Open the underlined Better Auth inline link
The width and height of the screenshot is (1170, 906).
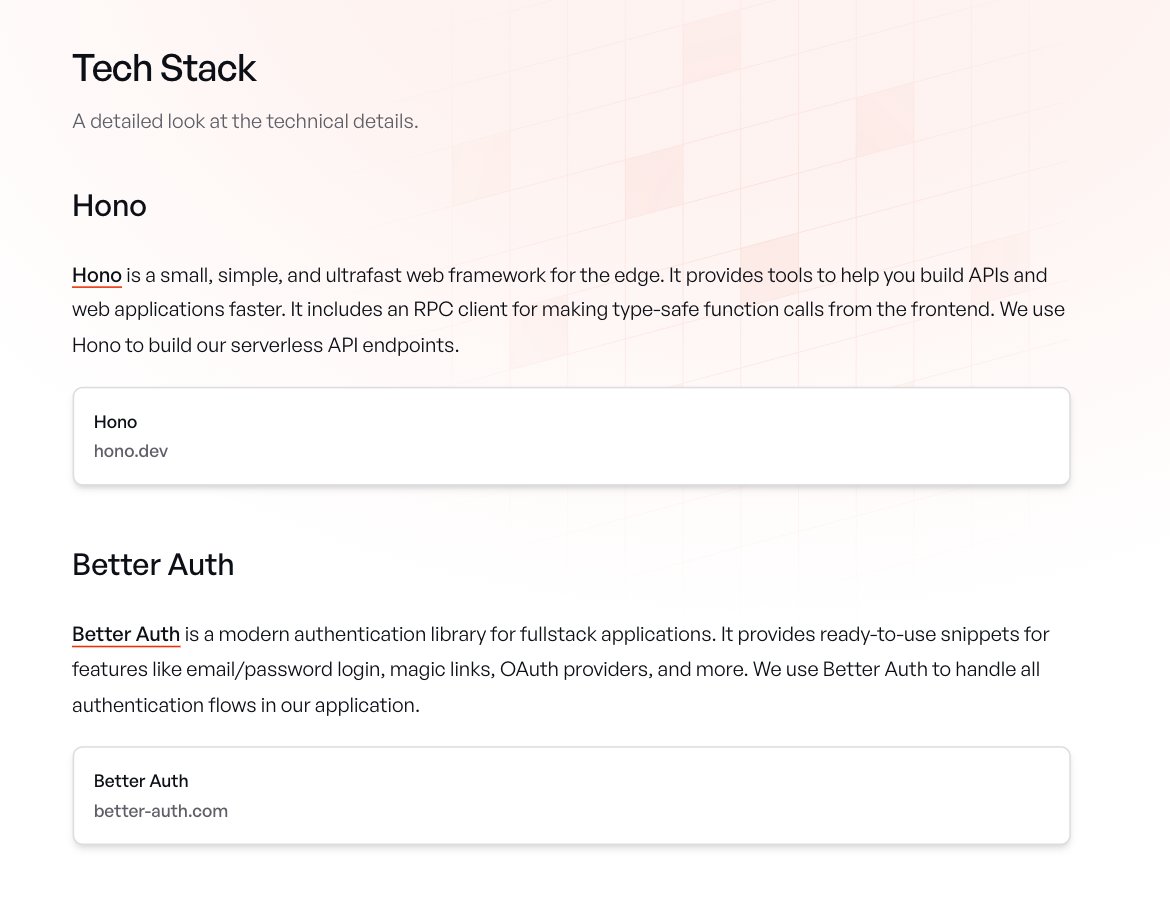pos(126,634)
